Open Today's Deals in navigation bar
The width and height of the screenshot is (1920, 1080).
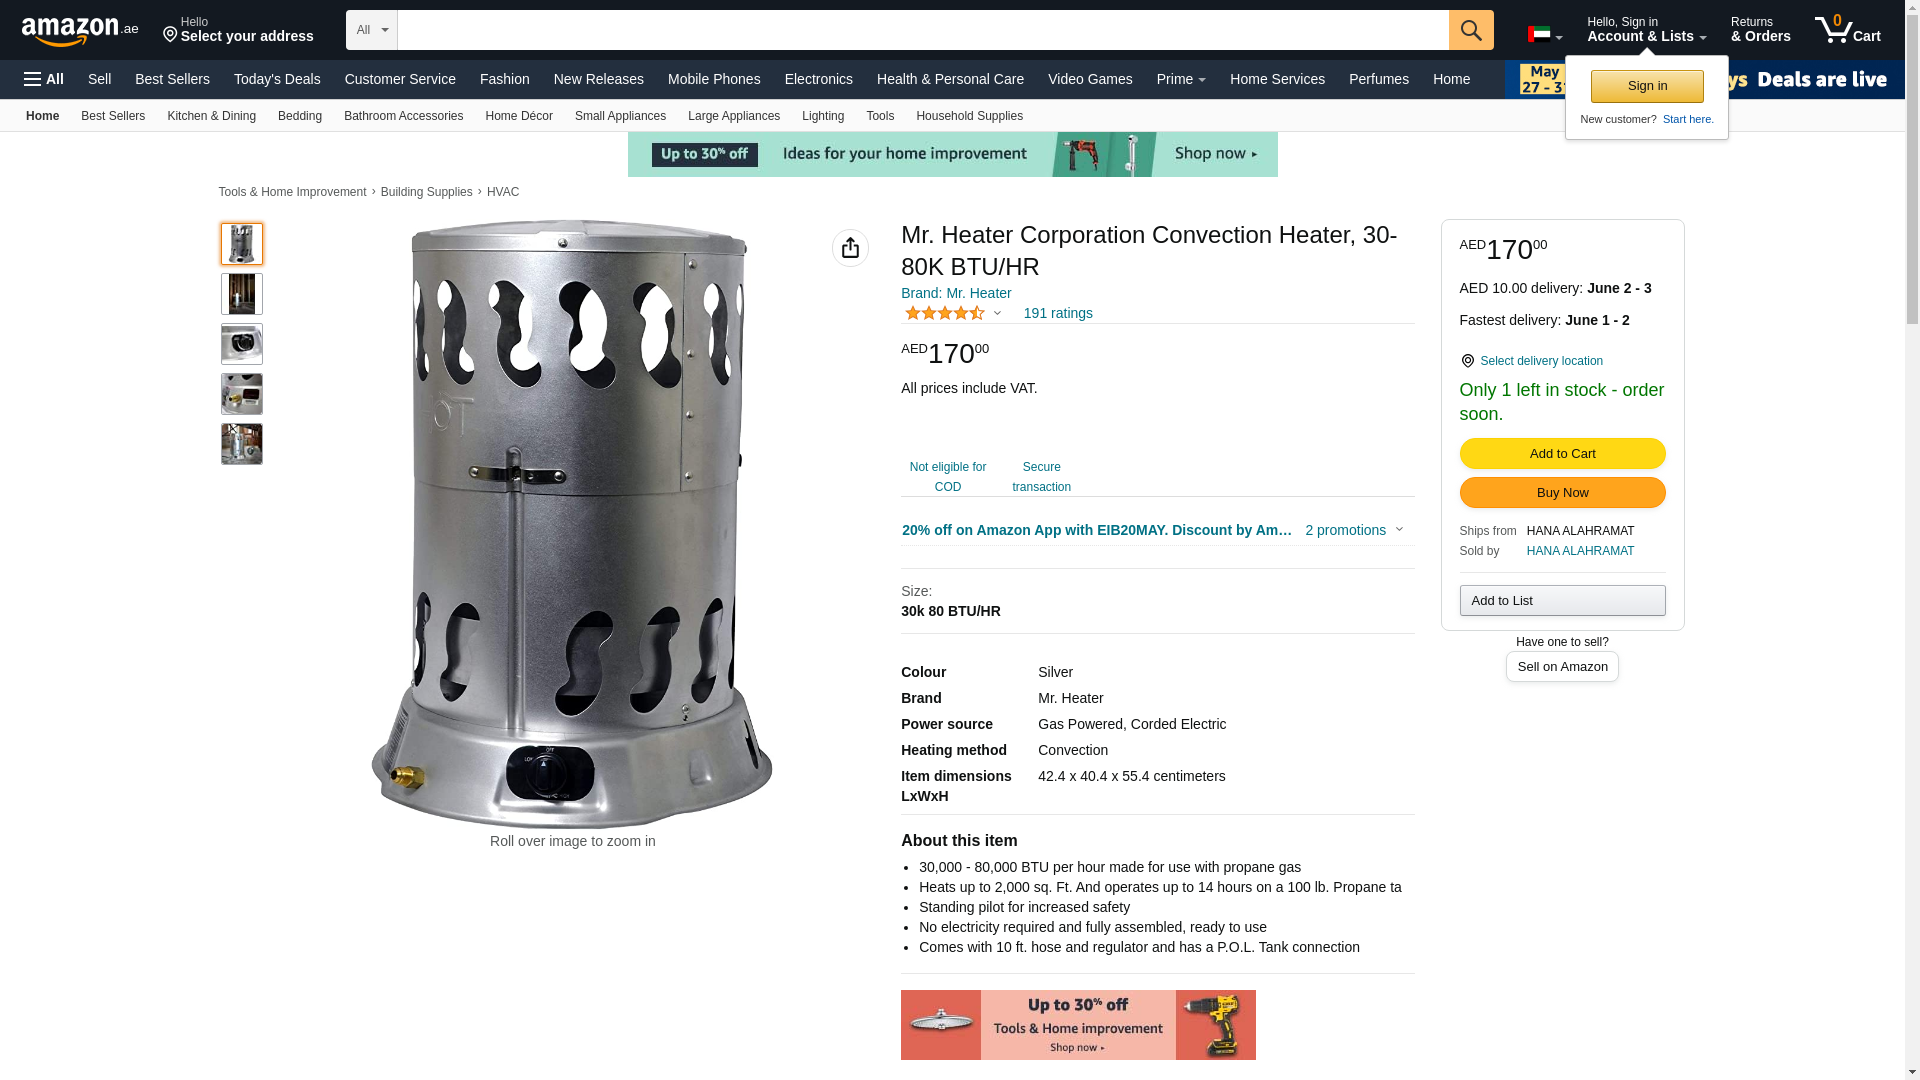coord(277,79)
